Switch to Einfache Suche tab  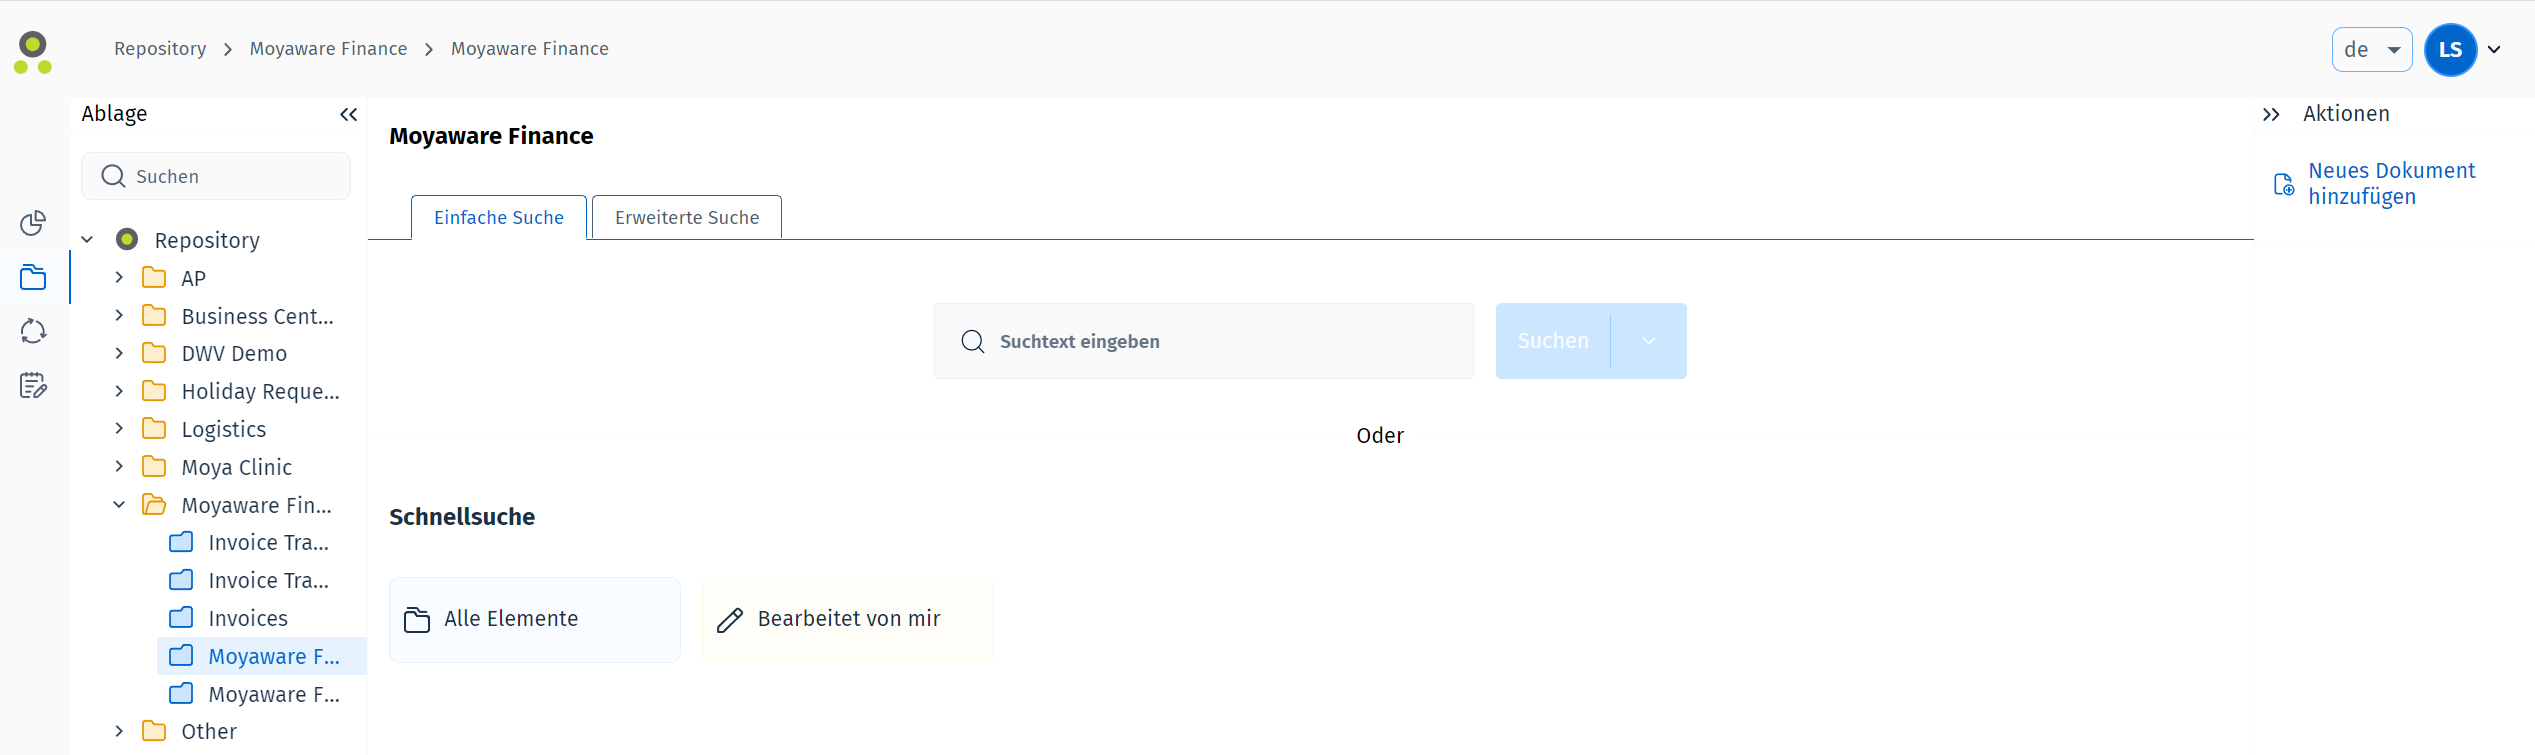coord(499,217)
